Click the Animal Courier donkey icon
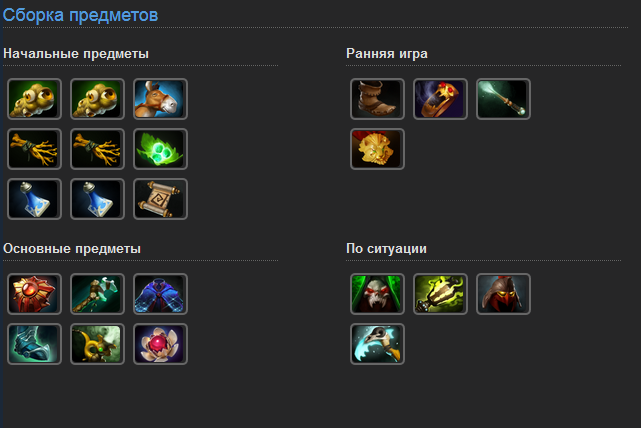The height and width of the screenshot is (428, 641). click(160, 99)
